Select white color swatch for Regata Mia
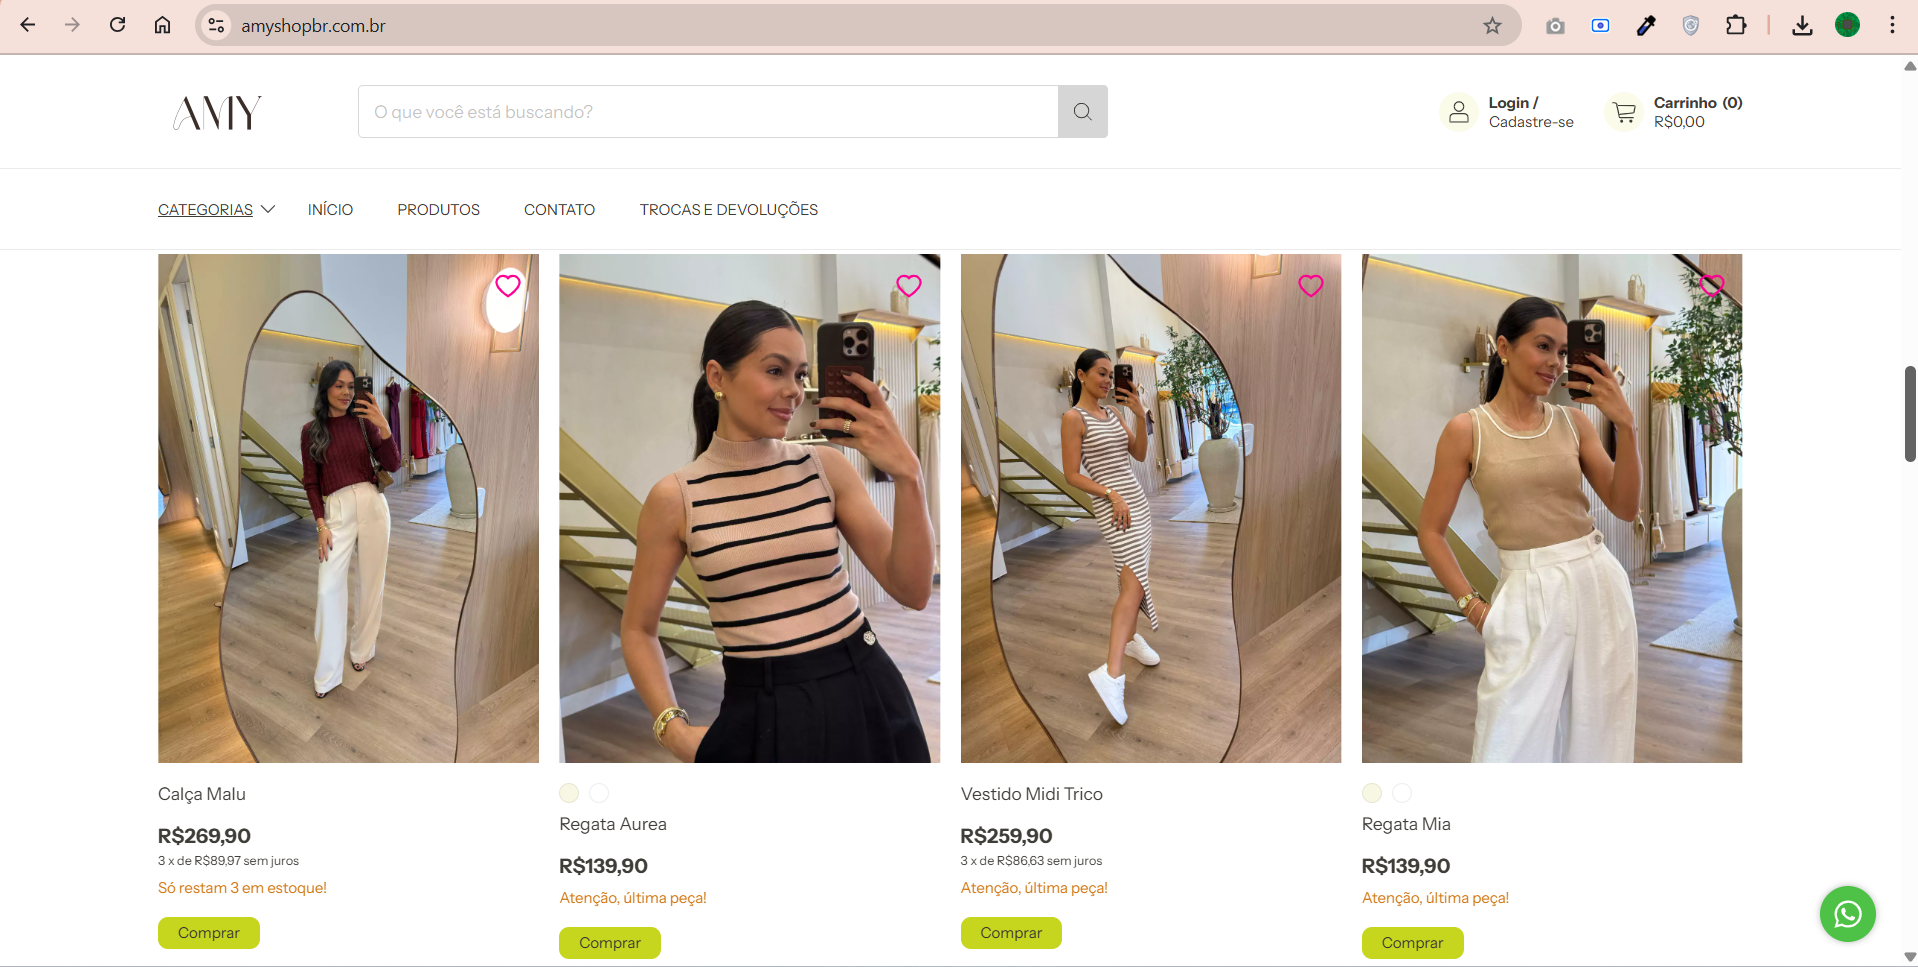This screenshot has width=1918, height=967. click(x=1402, y=793)
